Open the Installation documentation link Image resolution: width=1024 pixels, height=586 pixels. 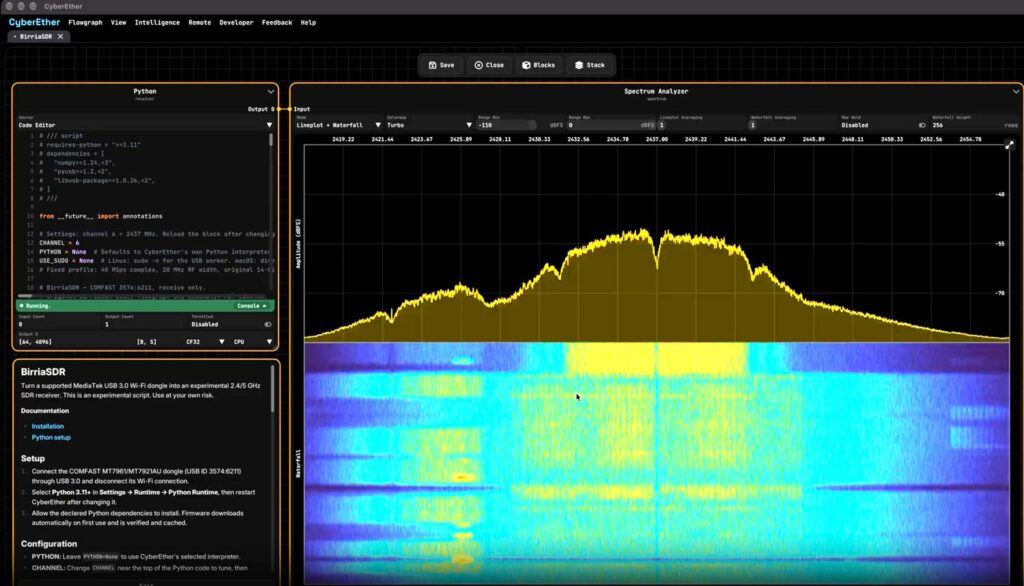[x=48, y=426]
